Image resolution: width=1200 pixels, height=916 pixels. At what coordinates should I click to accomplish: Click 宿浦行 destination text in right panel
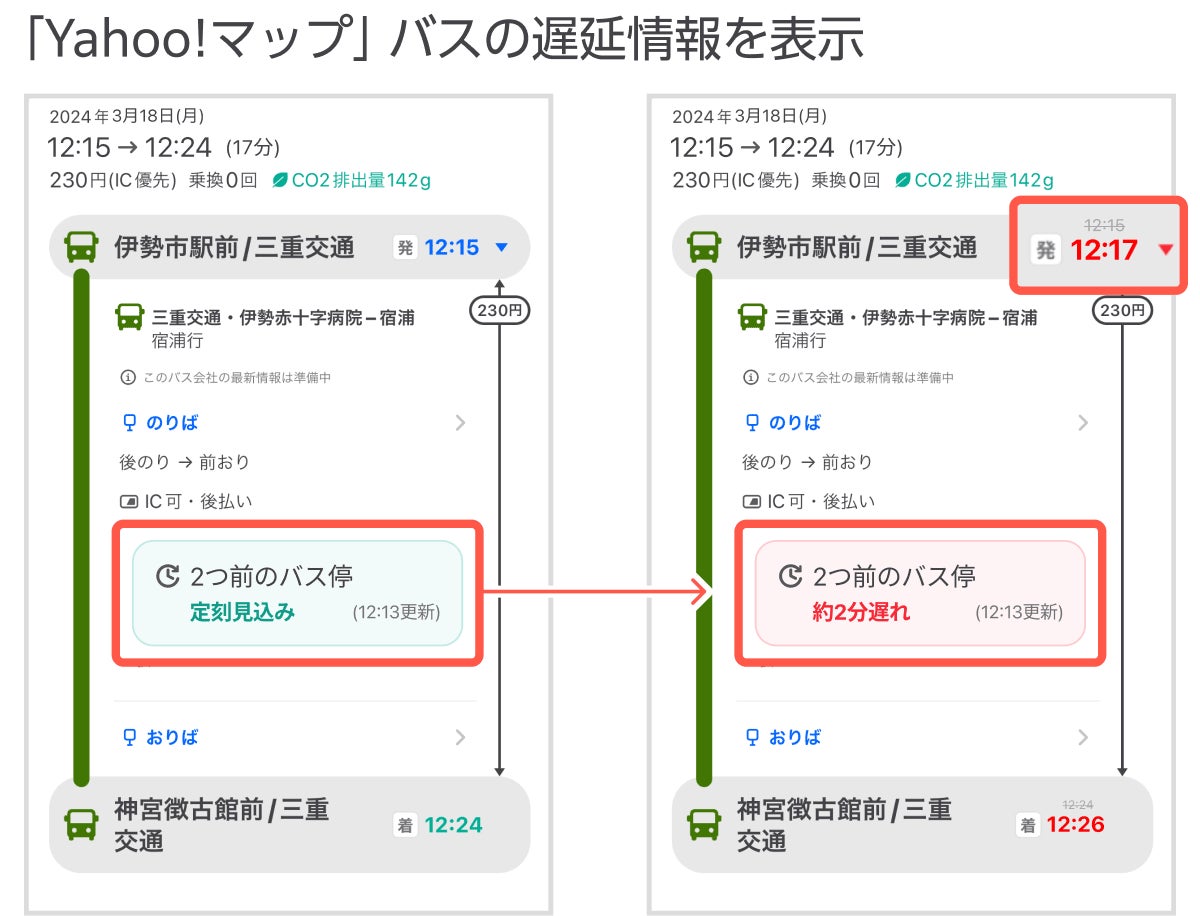point(801,341)
